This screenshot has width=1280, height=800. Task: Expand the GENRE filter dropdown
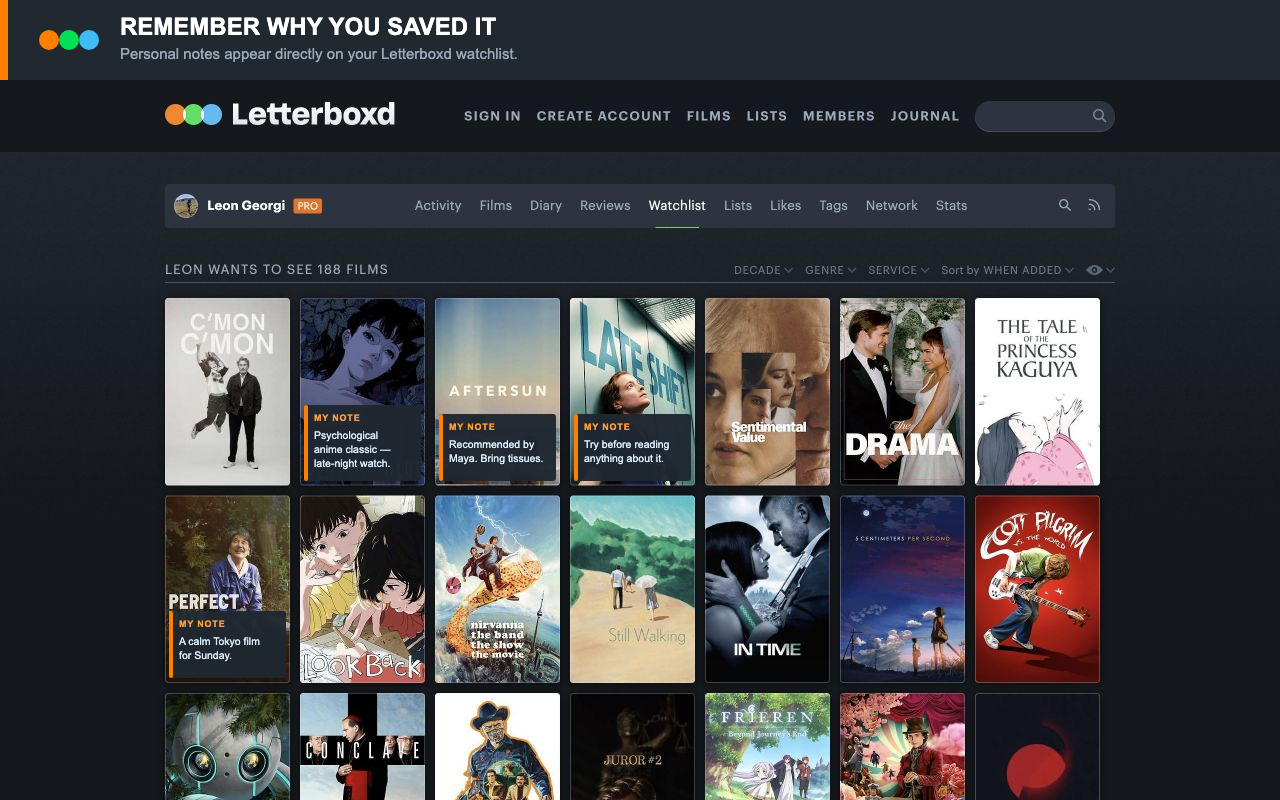[831, 270]
